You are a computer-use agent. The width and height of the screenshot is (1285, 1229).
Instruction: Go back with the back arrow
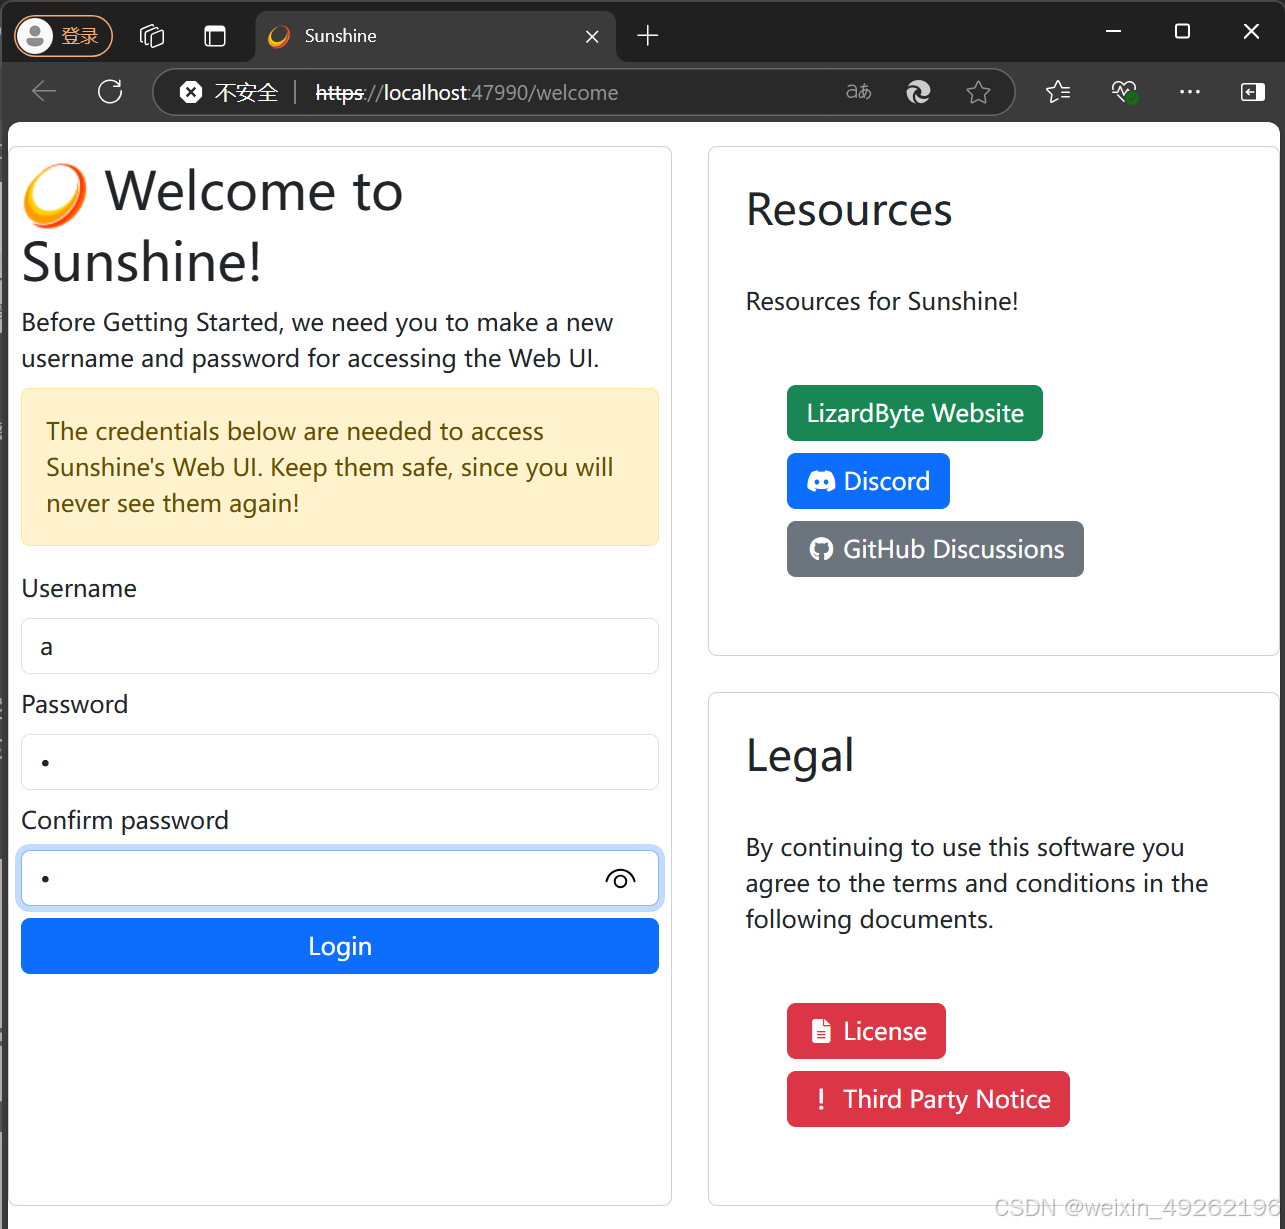44,92
